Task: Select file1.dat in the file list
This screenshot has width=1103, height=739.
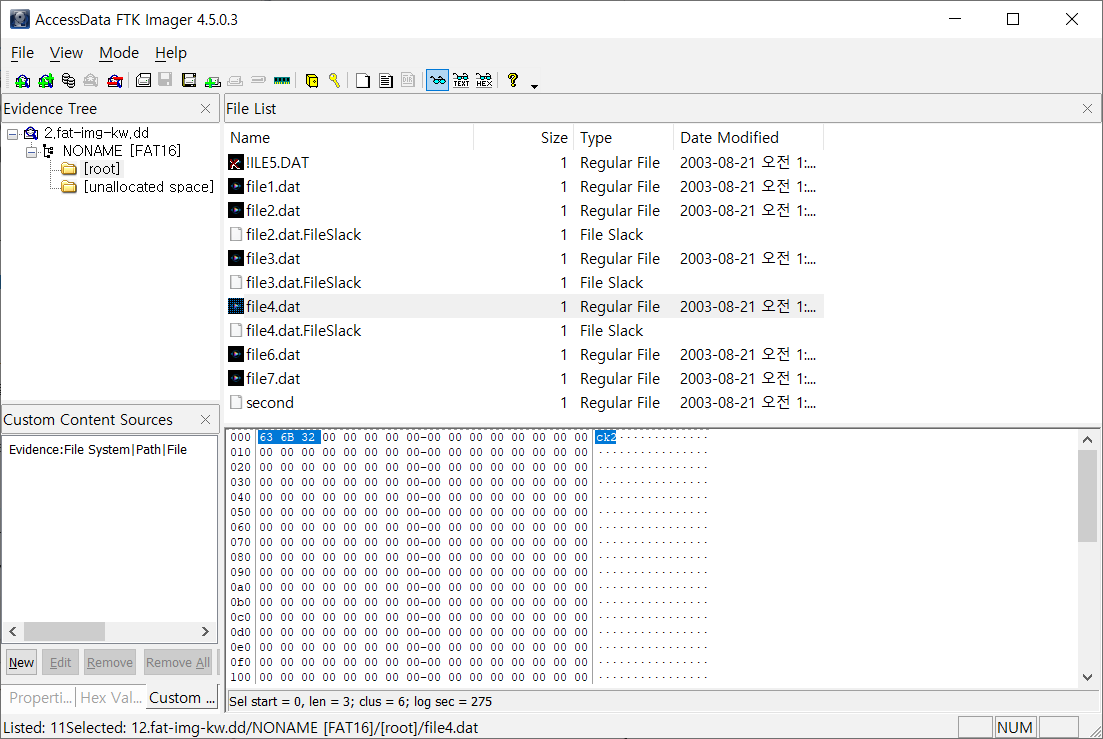Action: coord(273,187)
